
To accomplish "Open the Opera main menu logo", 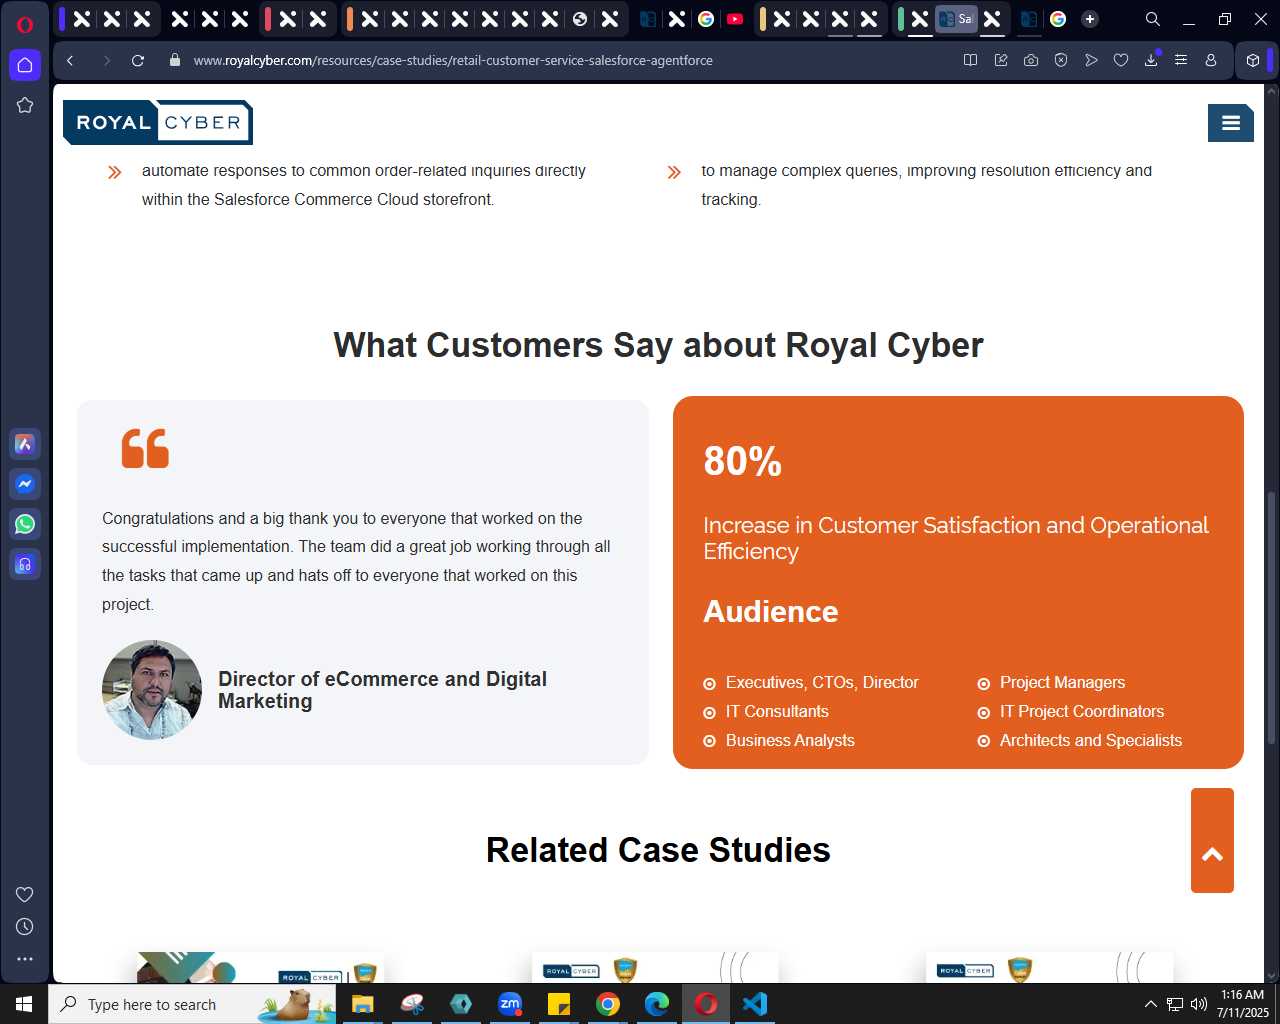I will pos(25,24).
